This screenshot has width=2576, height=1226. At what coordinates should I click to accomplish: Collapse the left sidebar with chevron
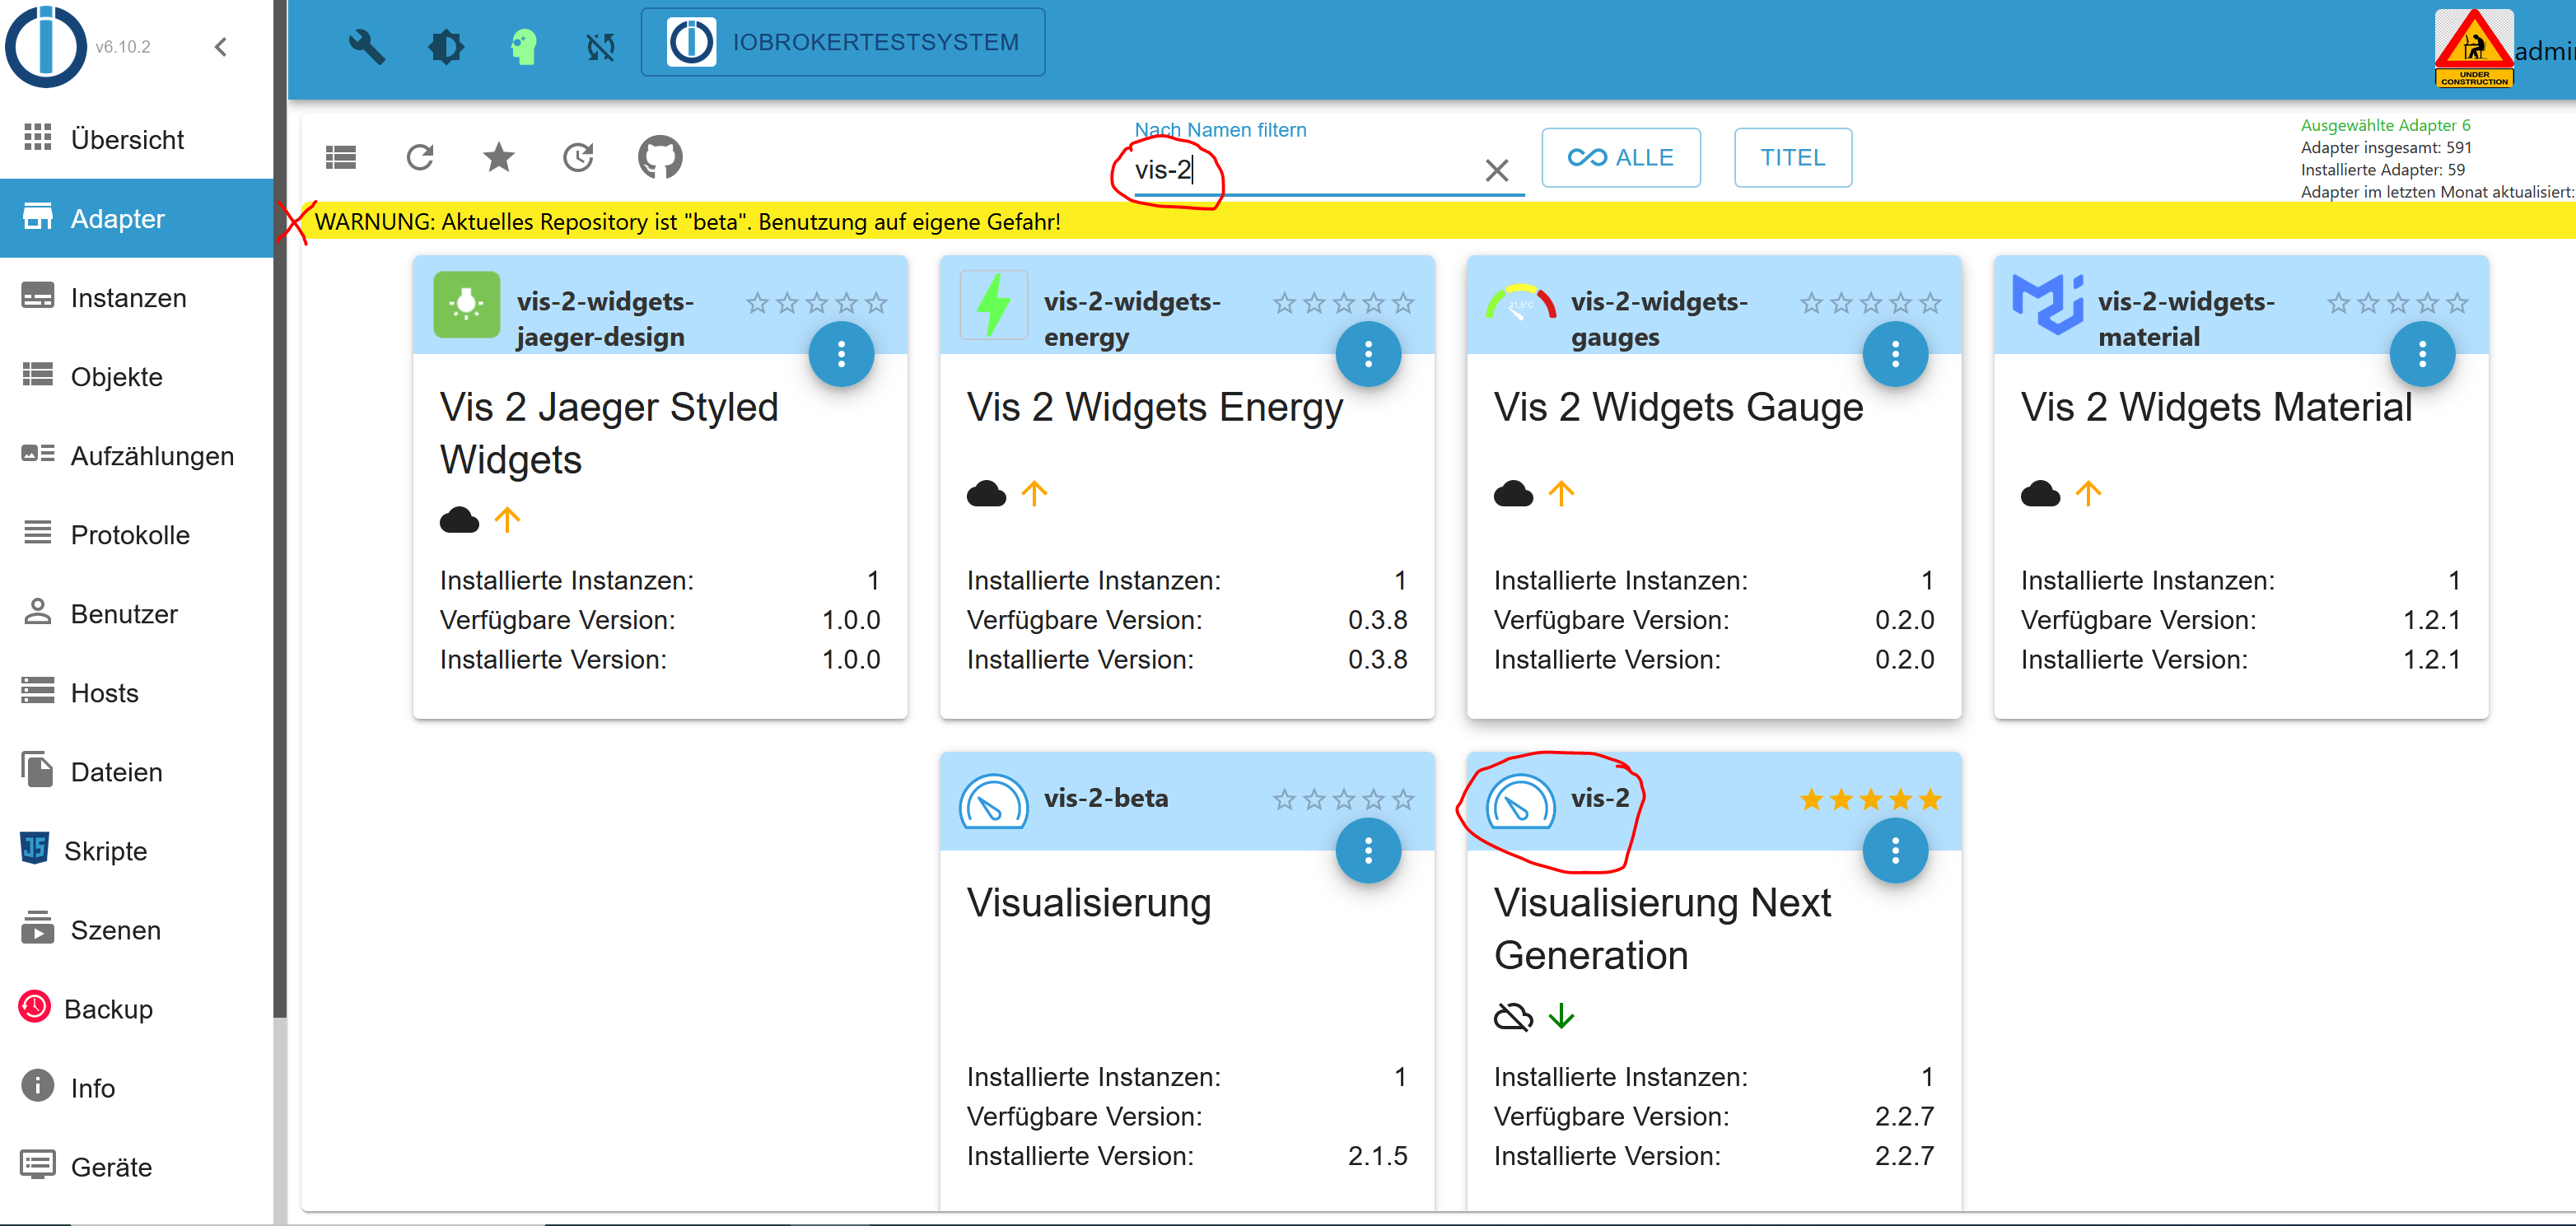pyautogui.click(x=221, y=46)
